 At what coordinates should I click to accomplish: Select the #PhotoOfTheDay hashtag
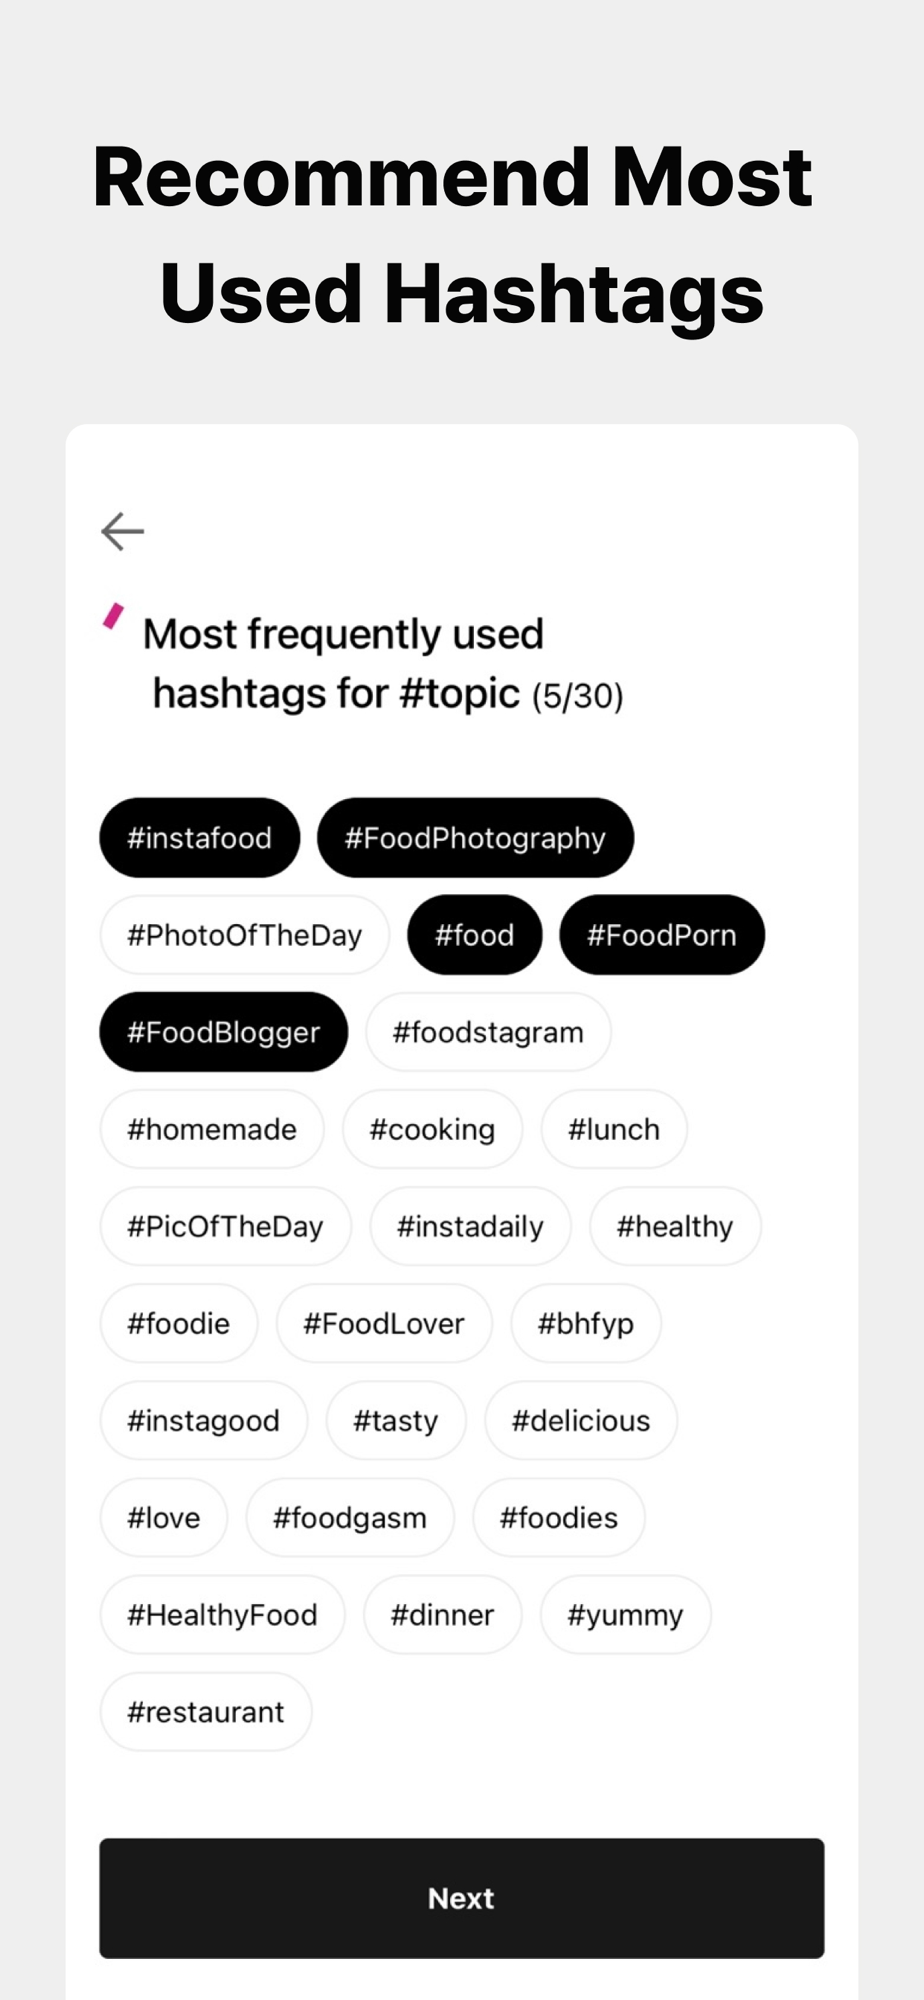coord(244,935)
